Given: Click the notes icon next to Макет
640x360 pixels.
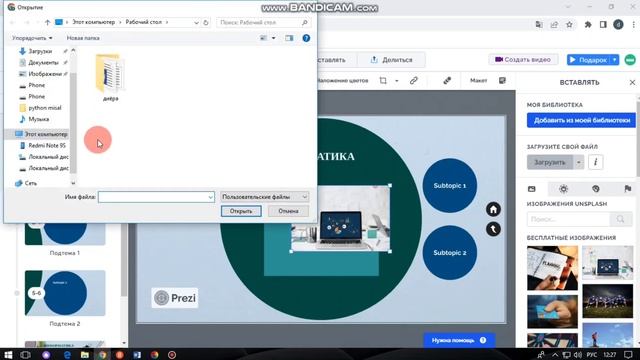Looking at the screenshot, I should click(x=502, y=81).
